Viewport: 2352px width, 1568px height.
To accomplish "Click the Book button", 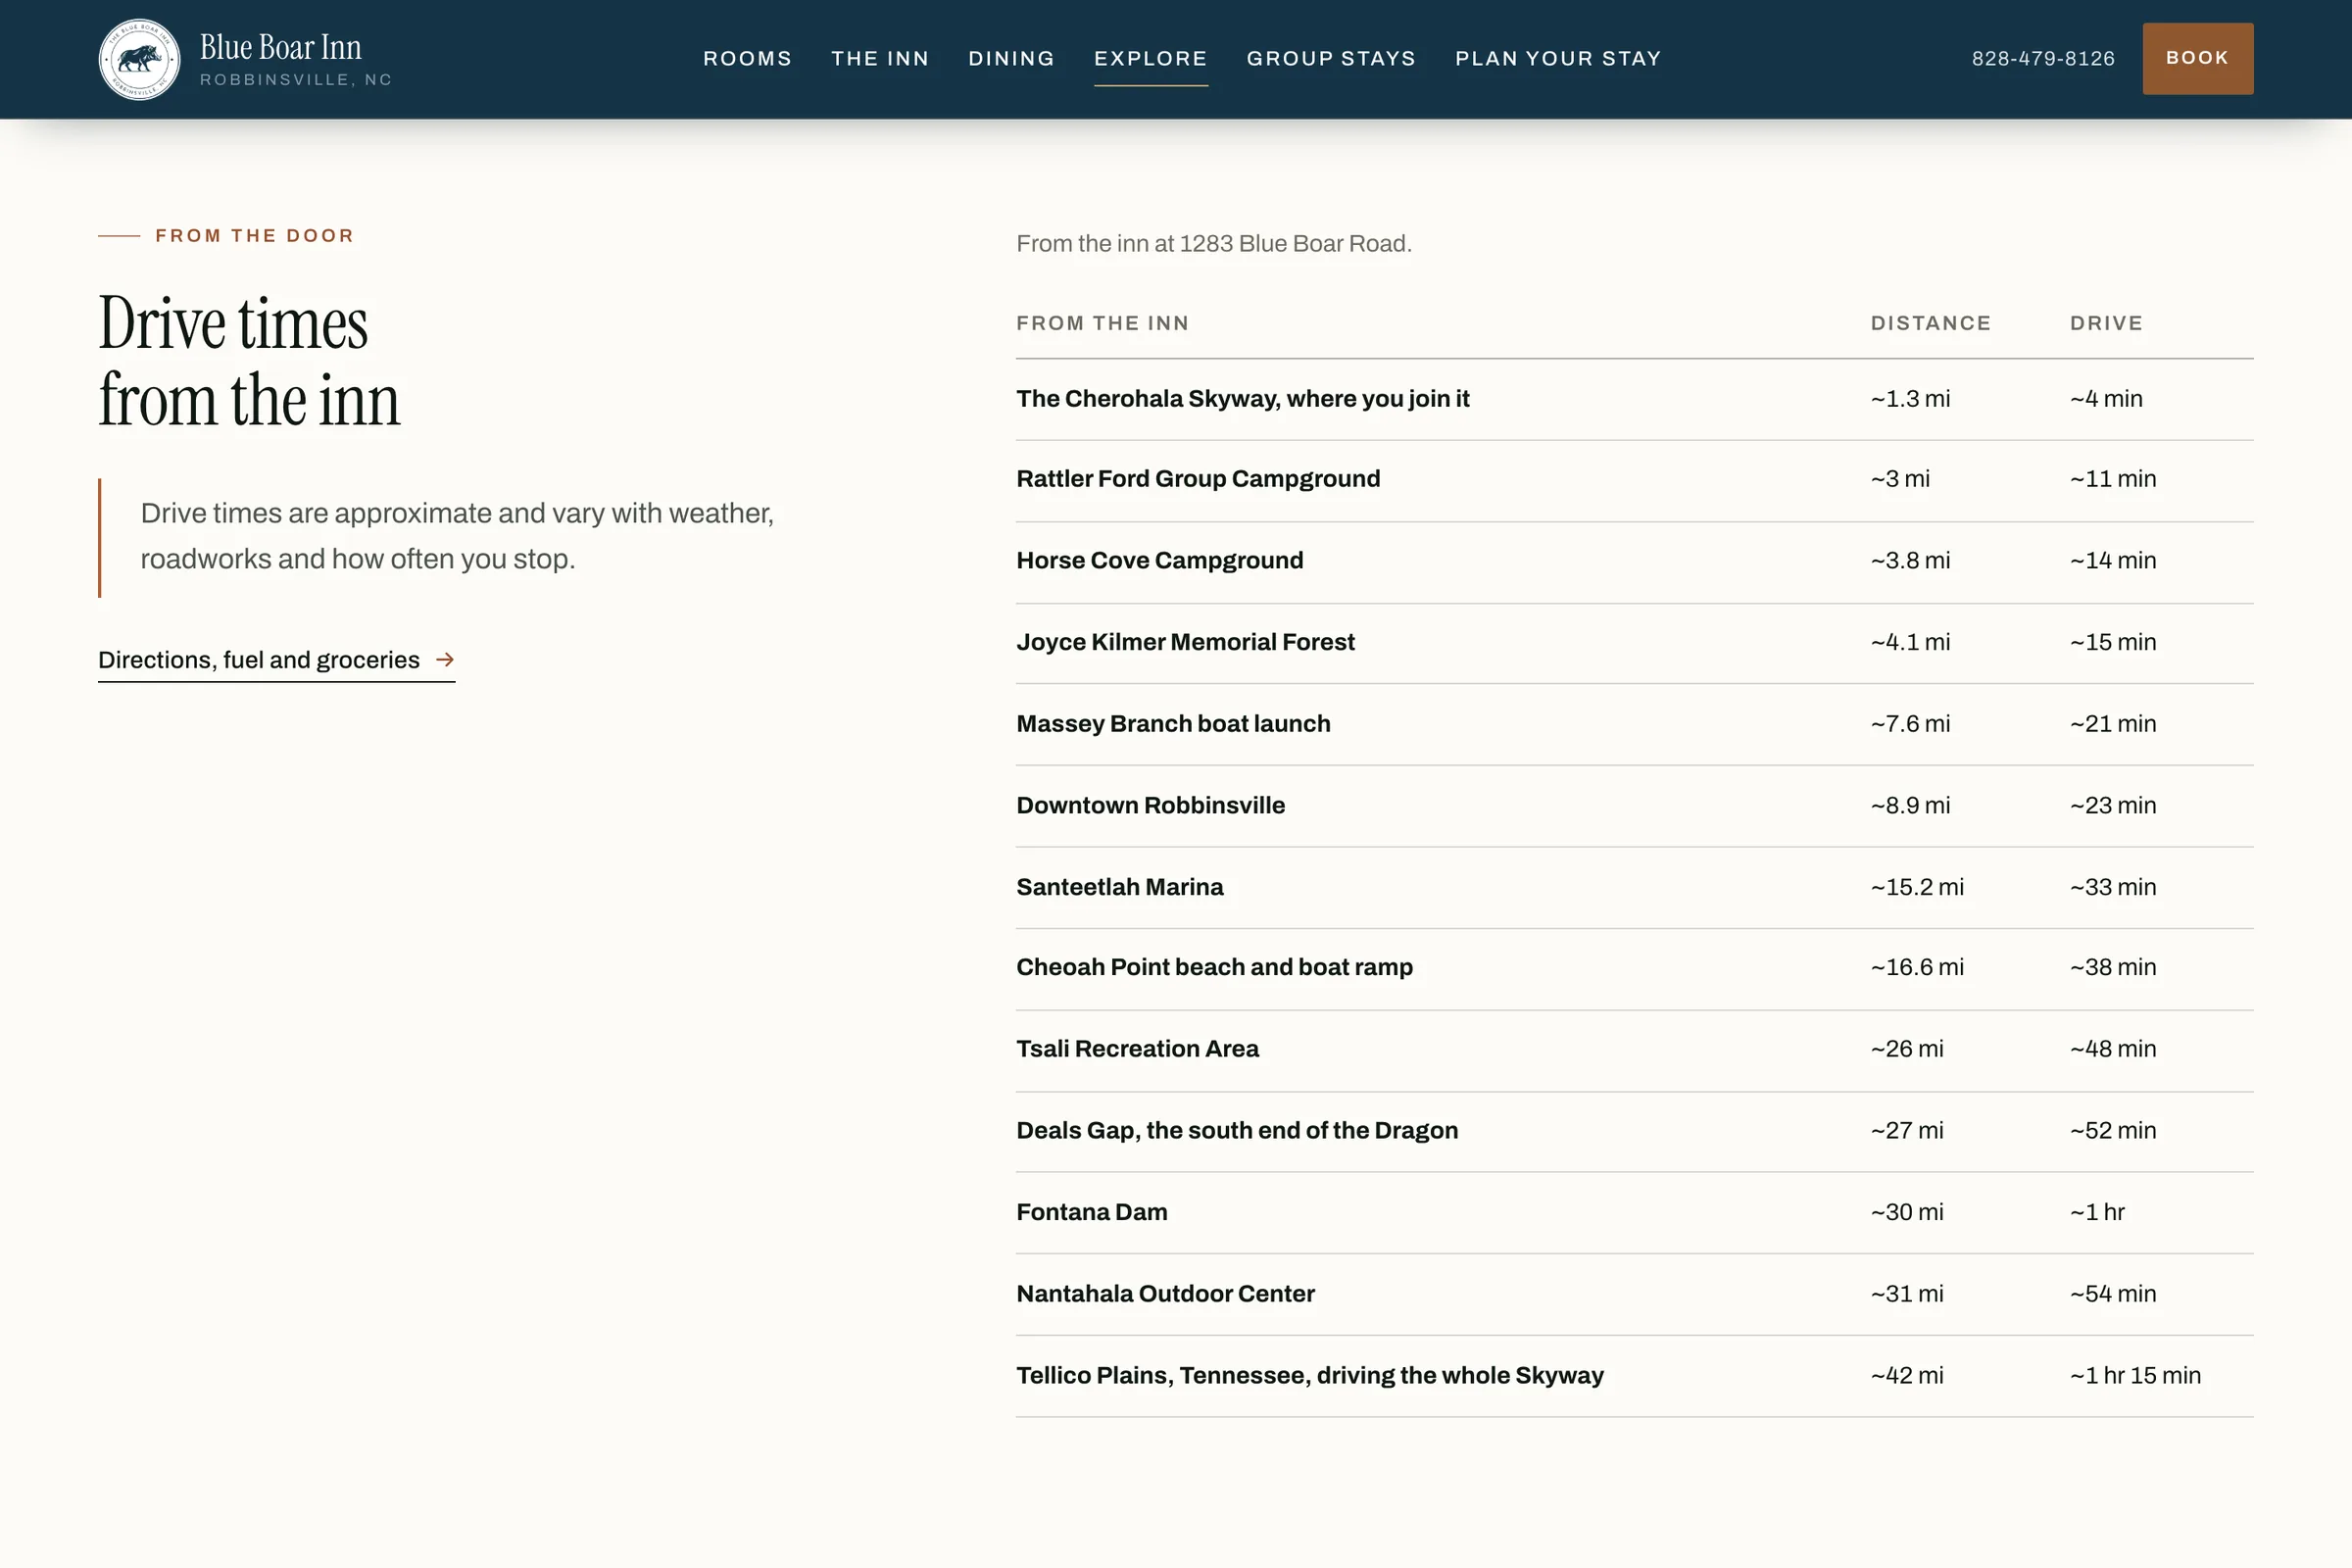I will tap(2197, 59).
